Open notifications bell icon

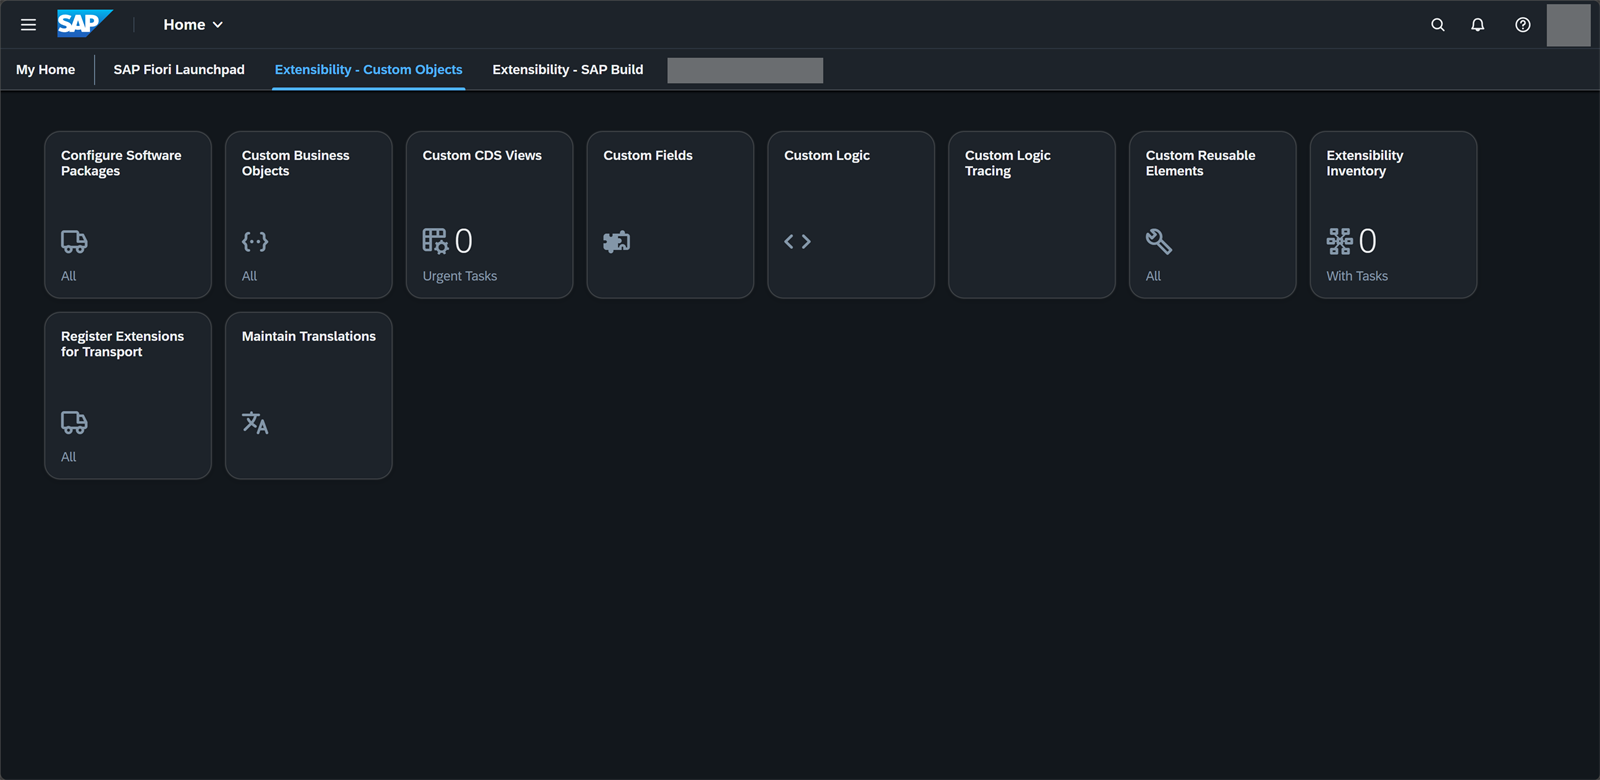click(1478, 25)
